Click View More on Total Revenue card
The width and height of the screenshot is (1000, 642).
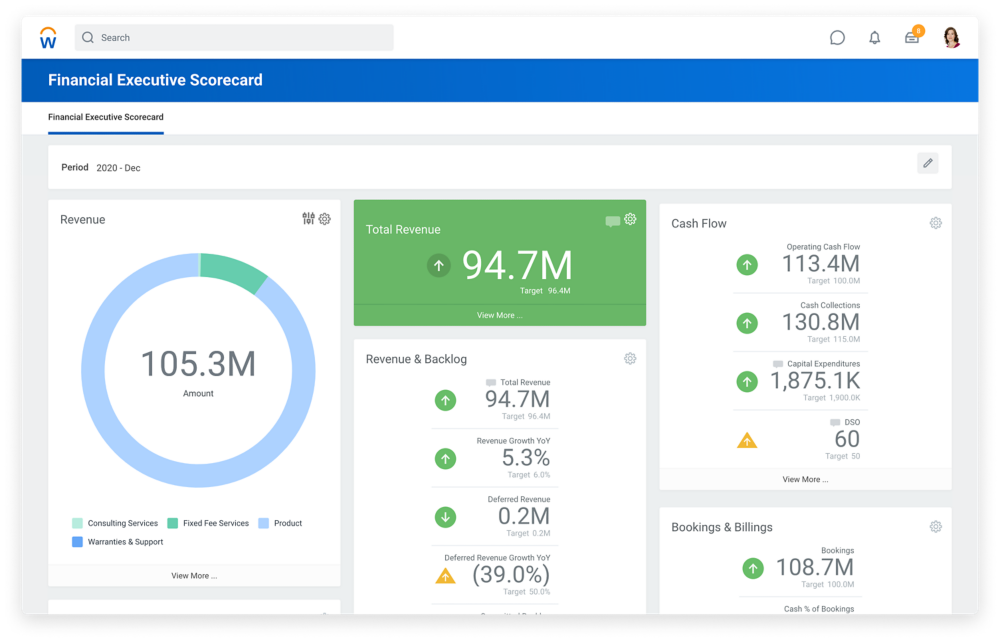coord(499,315)
